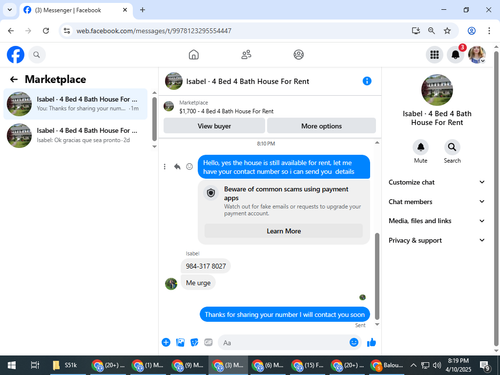Choose a GIF icon in composer

tap(208, 342)
